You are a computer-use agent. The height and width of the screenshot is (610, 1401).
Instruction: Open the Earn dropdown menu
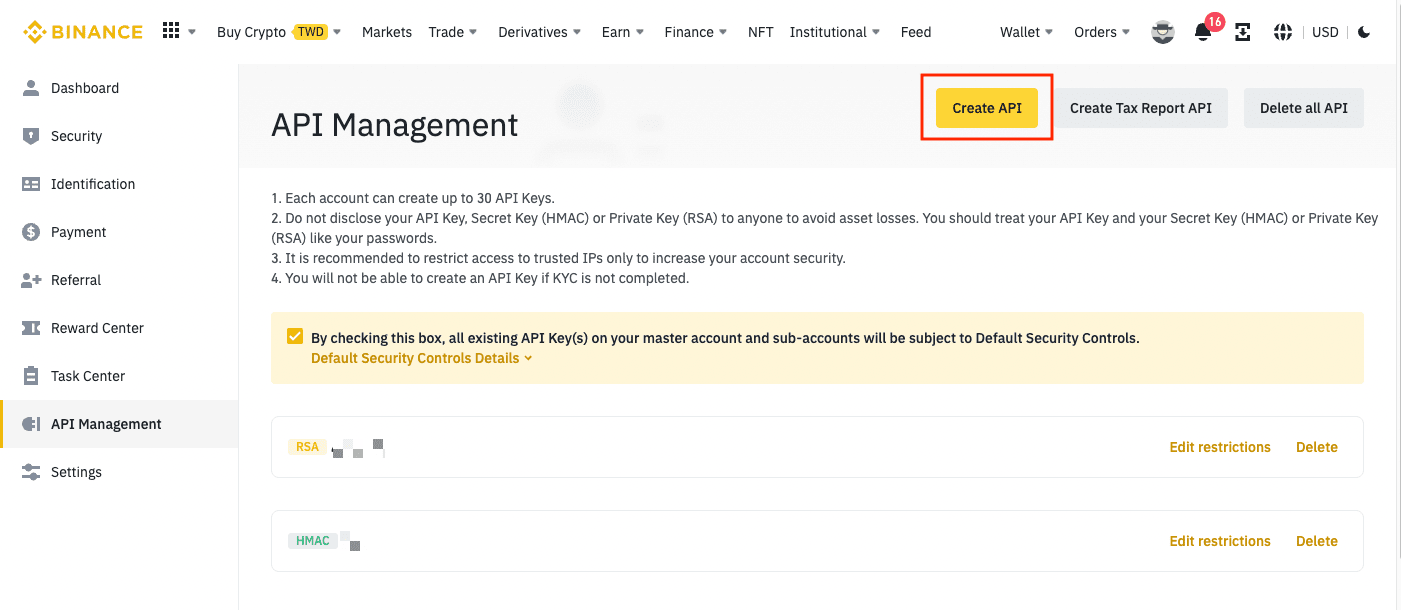tap(623, 32)
